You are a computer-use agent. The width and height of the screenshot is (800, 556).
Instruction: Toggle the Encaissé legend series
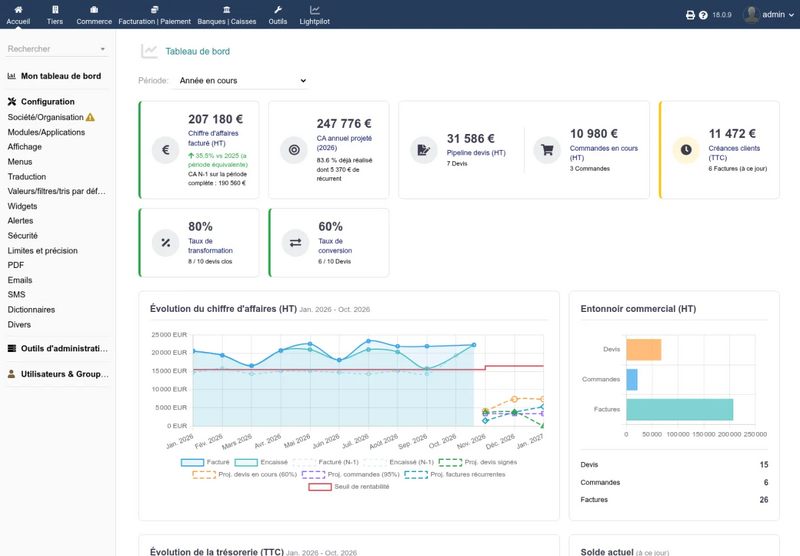tap(261, 462)
